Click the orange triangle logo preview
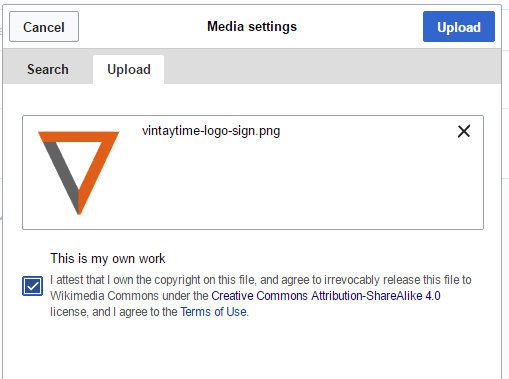 pos(79,173)
